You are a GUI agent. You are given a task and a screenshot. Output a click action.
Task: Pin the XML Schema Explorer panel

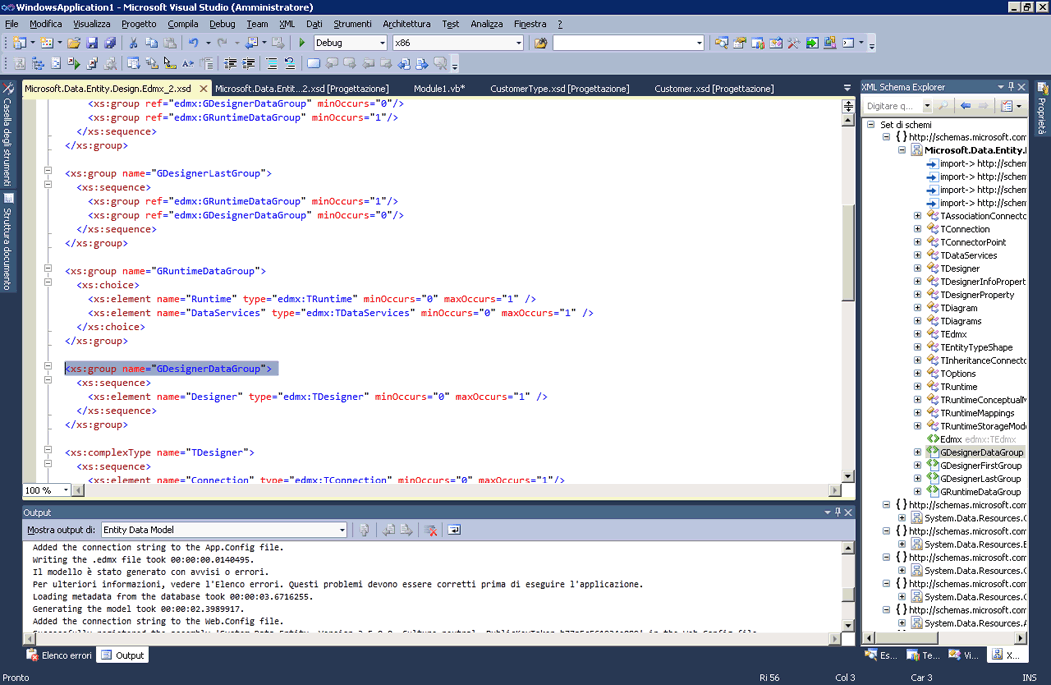(1011, 87)
